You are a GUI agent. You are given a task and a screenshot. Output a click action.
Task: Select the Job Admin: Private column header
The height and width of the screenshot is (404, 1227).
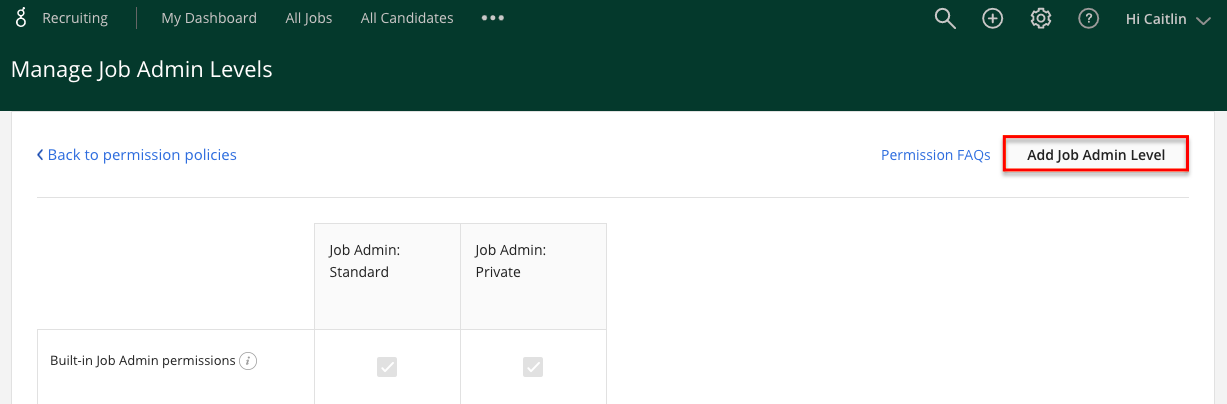pos(533,276)
